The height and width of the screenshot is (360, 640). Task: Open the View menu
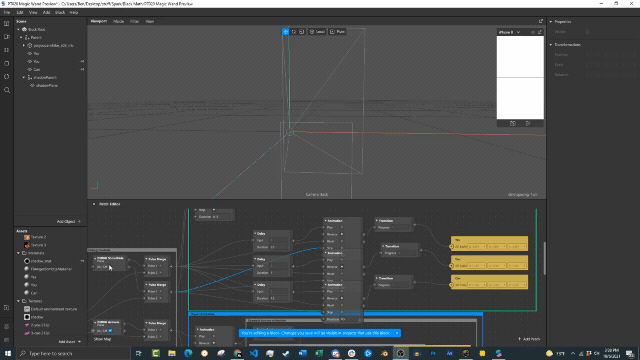[33, 13]
